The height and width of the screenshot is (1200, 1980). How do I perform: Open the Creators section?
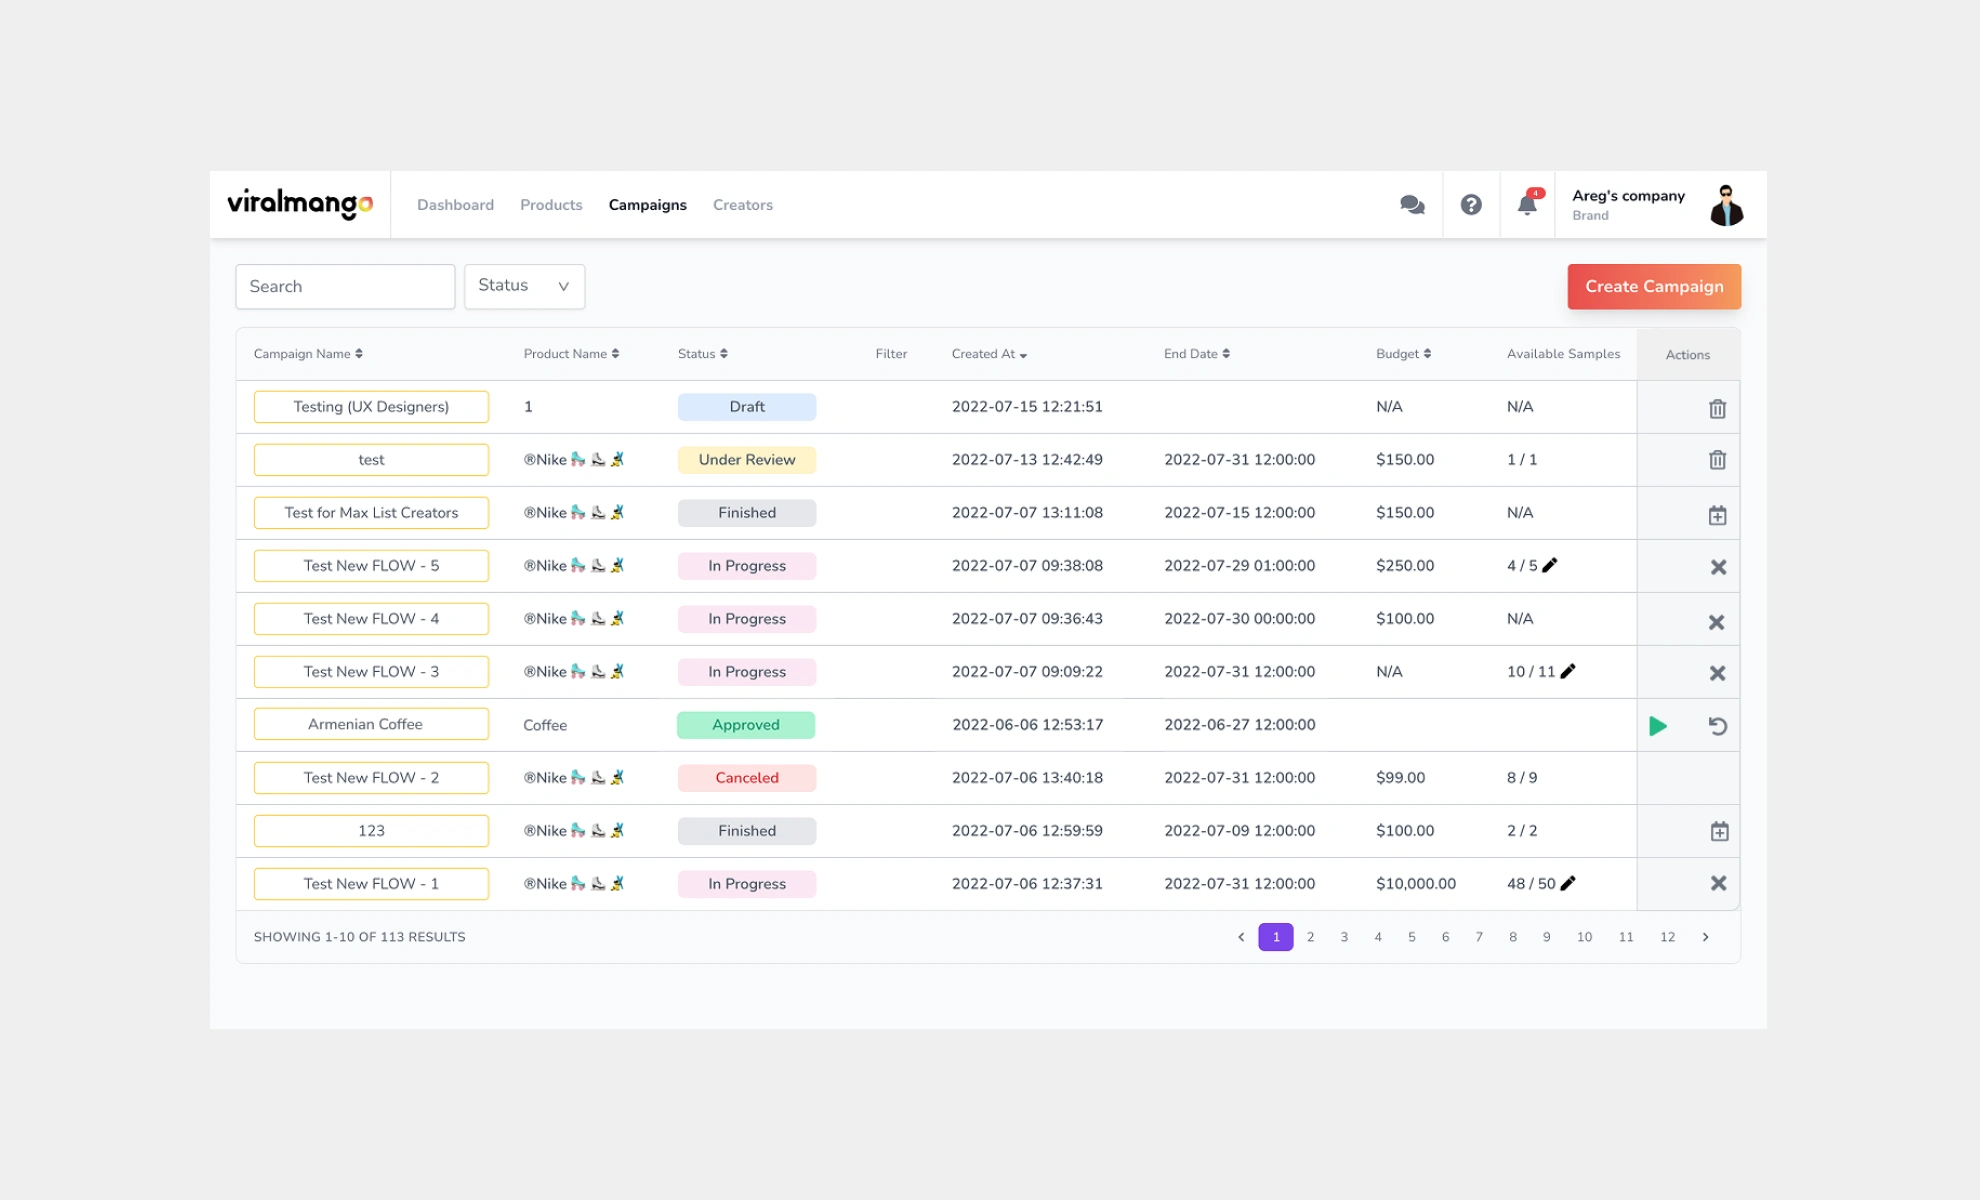click(x=742, y=204)
